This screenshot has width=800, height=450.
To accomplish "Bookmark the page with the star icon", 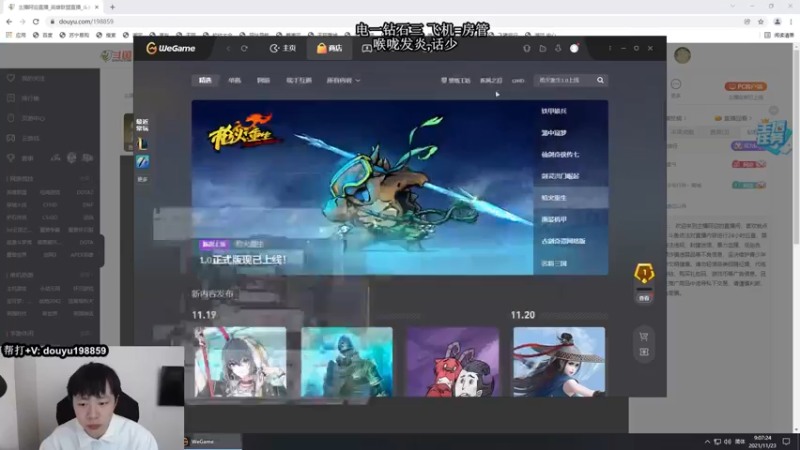I will coord(761,21).
